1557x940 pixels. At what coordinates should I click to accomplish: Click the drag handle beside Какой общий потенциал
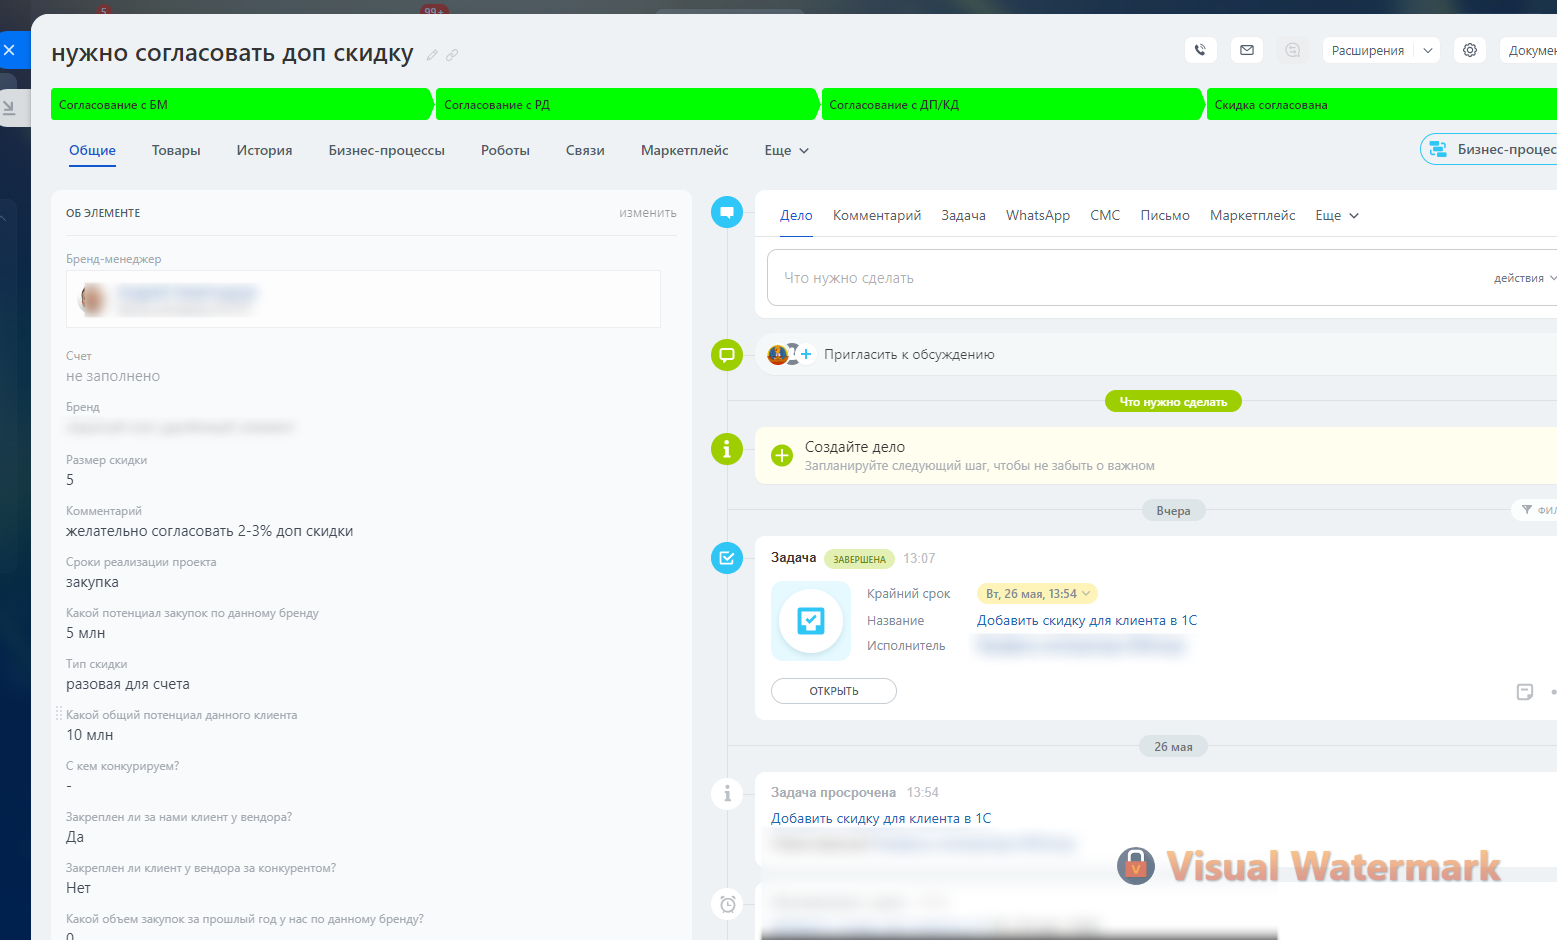pos(59,714)
